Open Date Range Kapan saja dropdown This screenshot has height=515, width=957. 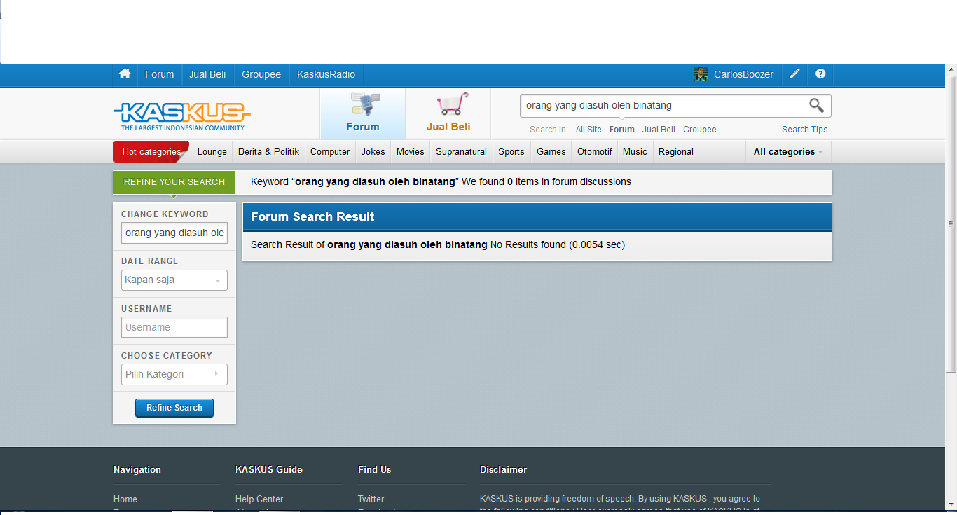(x=174, y=280)
